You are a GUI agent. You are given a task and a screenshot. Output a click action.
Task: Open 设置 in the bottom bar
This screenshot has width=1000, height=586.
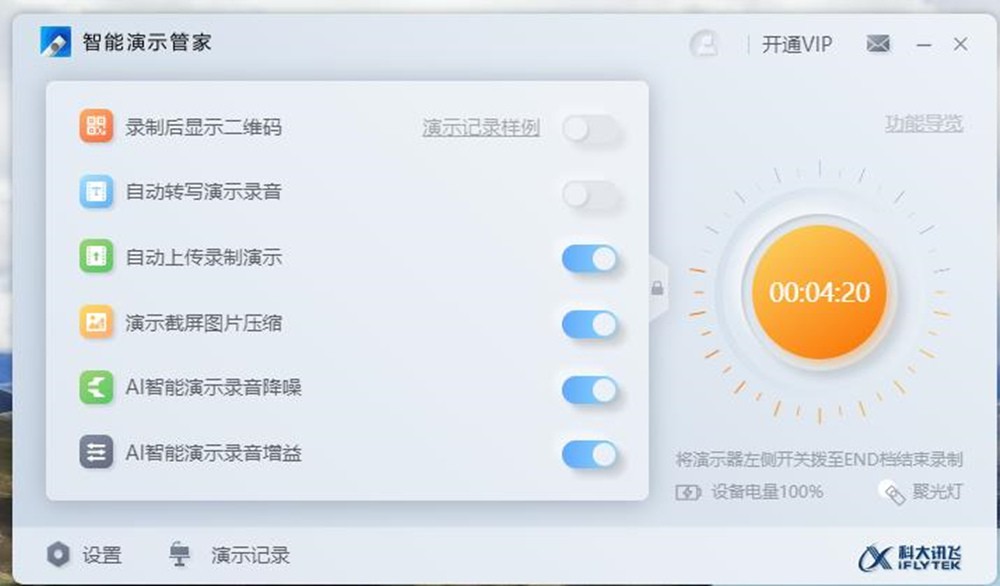pyautogui.click(x=84, y=555)
